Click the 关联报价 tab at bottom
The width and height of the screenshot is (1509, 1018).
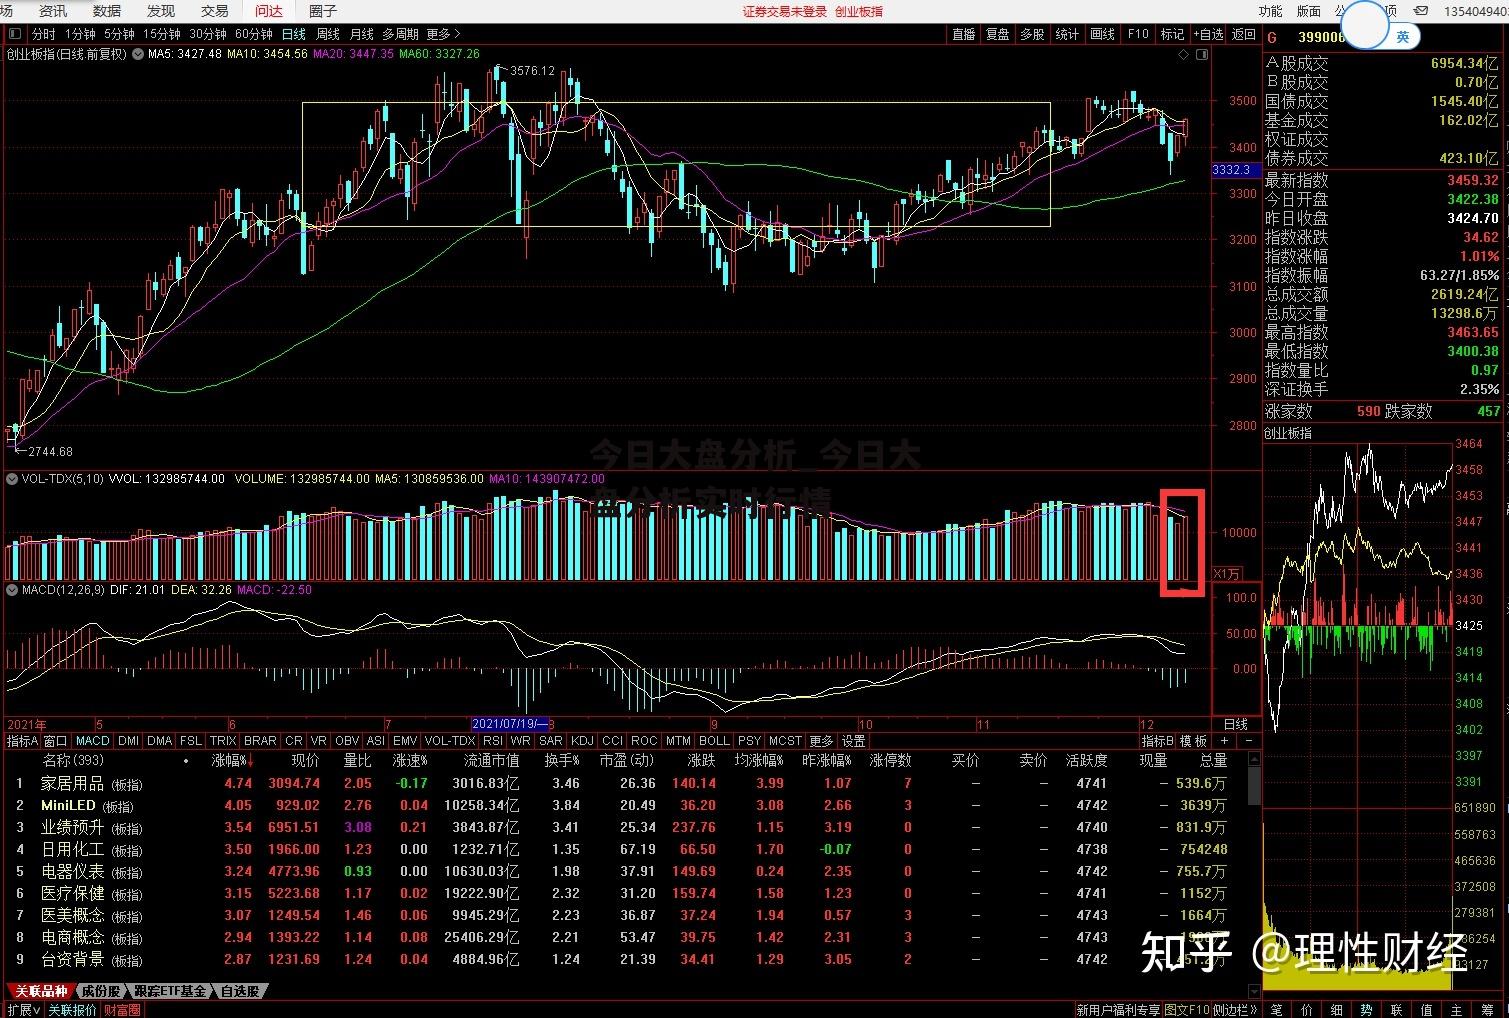[x=73, y=1010]
